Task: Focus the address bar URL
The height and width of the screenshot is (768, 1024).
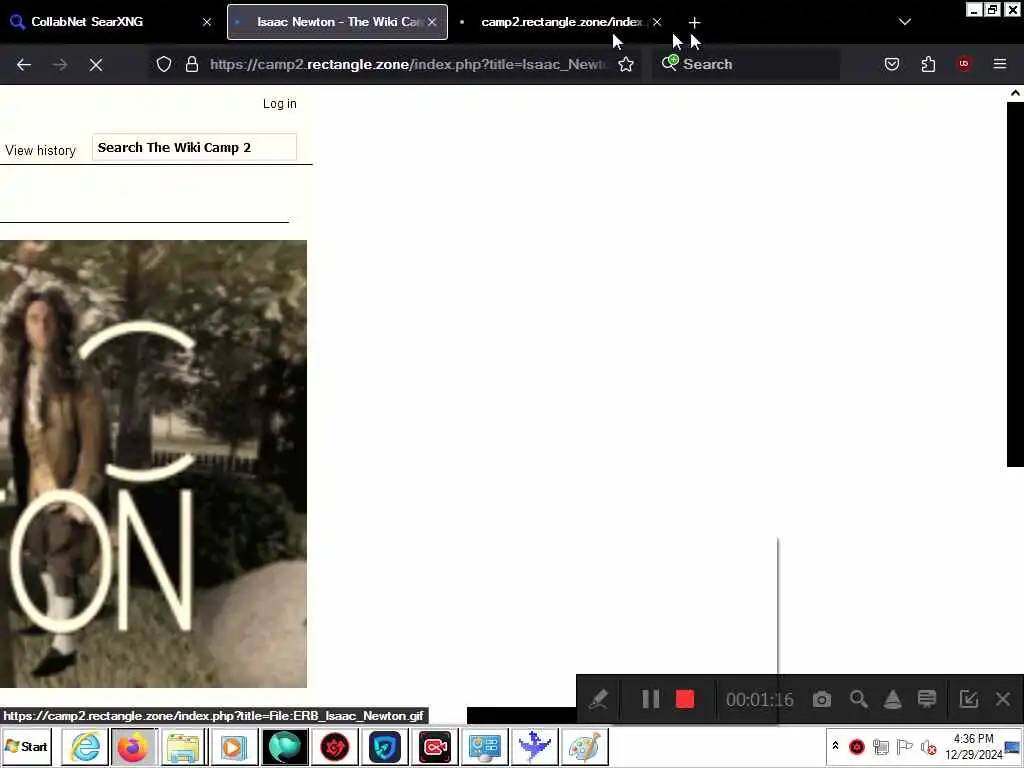Action: pyautogui.click(x=408, y=64)
